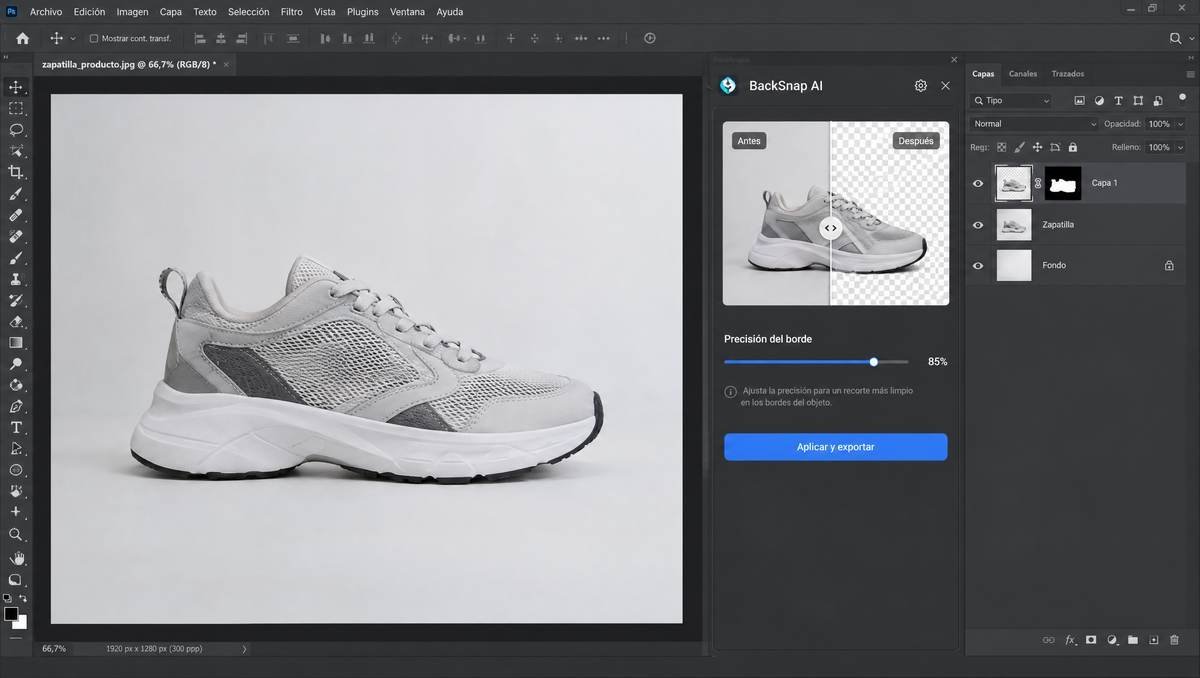Toggle lock image pixels brush icon
The image size is (1200, 678).
pyautogui.click(x=1019, y=147)
